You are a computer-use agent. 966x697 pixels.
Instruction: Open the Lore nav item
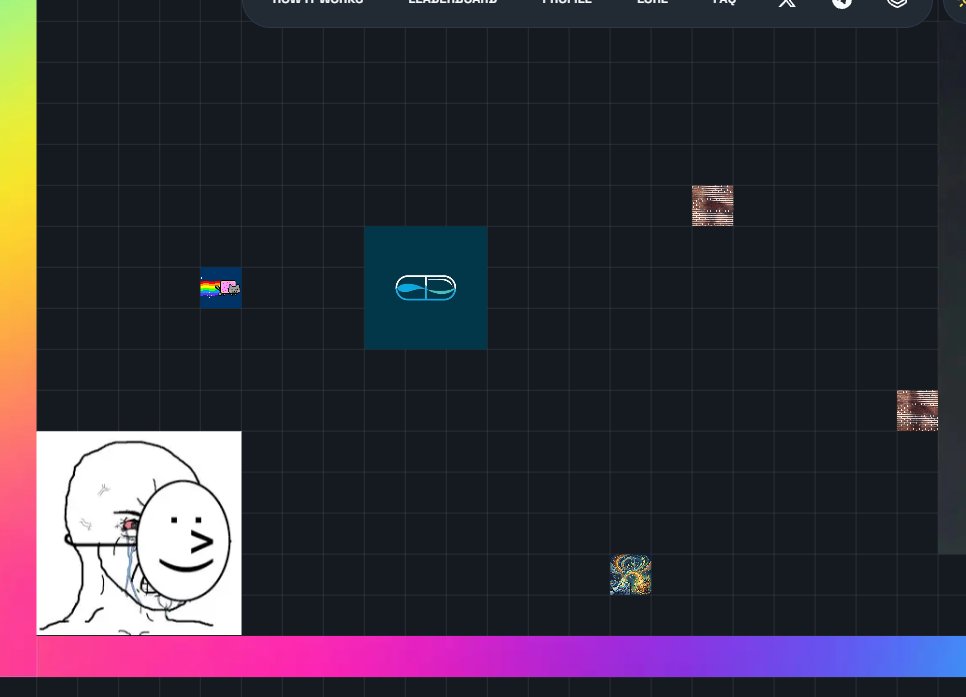click(x=652, y=2)
